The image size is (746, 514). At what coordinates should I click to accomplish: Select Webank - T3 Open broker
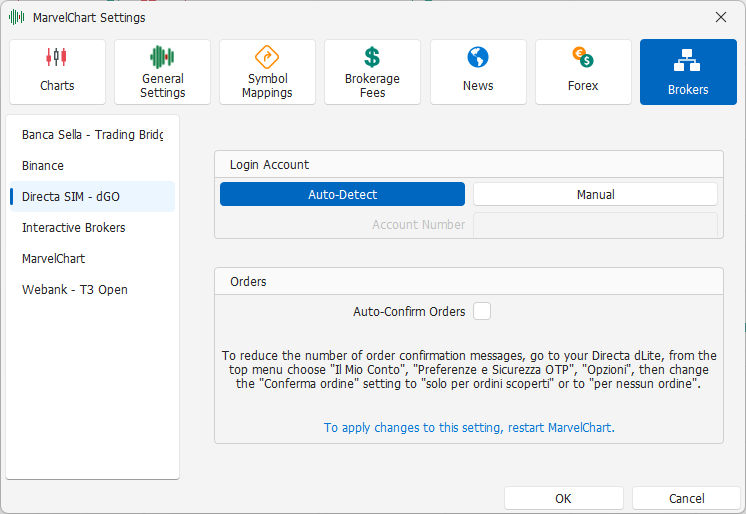pyautogui.click(x=93, y=289)
